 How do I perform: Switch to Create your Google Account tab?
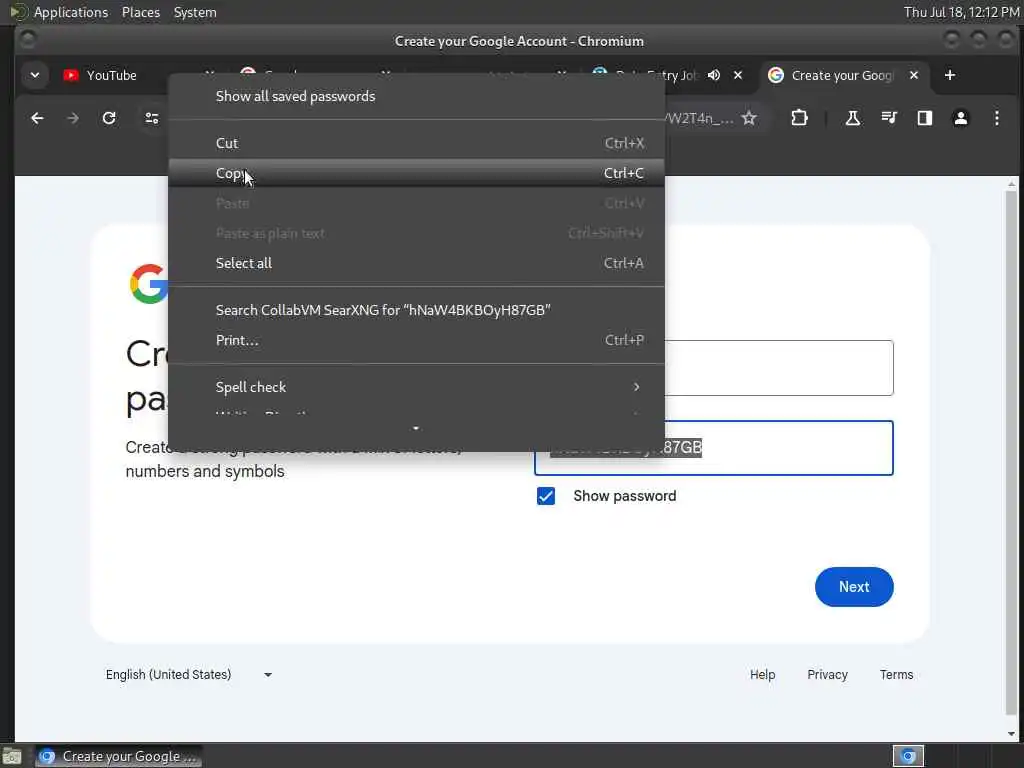click(x=844, y=75)
